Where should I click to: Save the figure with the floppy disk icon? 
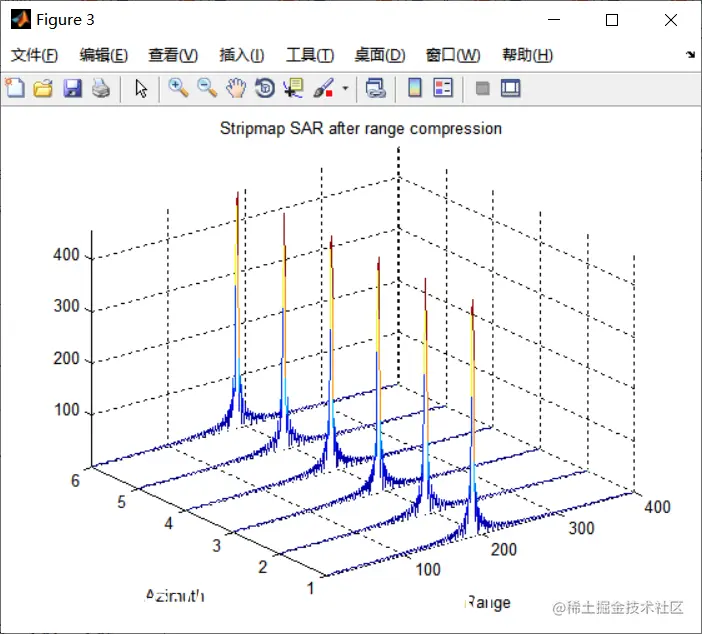73,88
